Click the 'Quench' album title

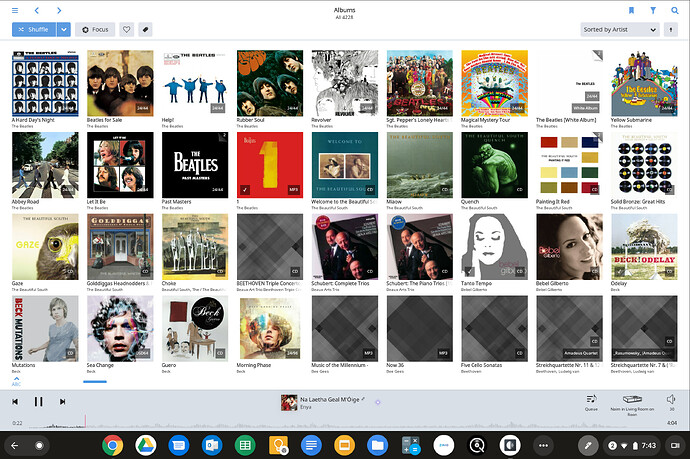tap(470, 202)
